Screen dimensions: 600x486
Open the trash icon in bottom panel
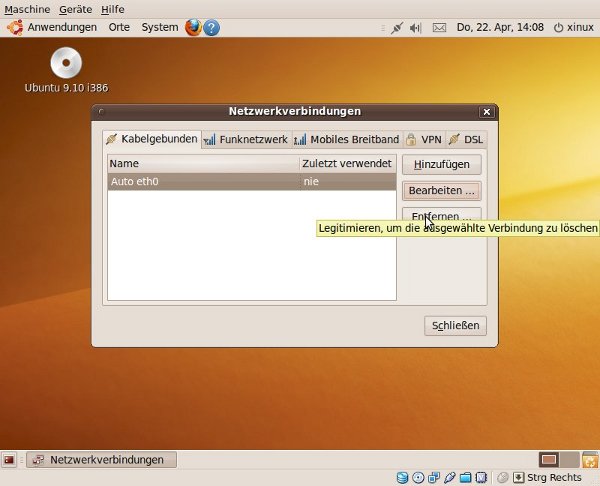click(x=590, y=460)
